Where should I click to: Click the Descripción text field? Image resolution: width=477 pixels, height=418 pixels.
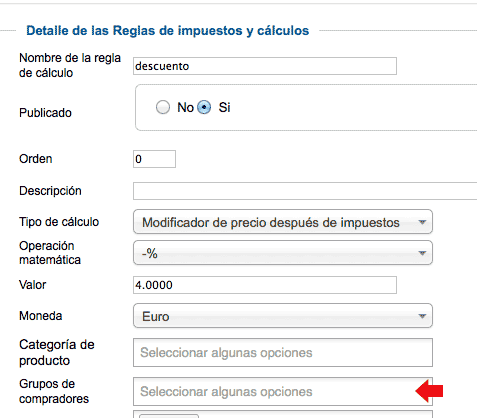coord(305,191)
